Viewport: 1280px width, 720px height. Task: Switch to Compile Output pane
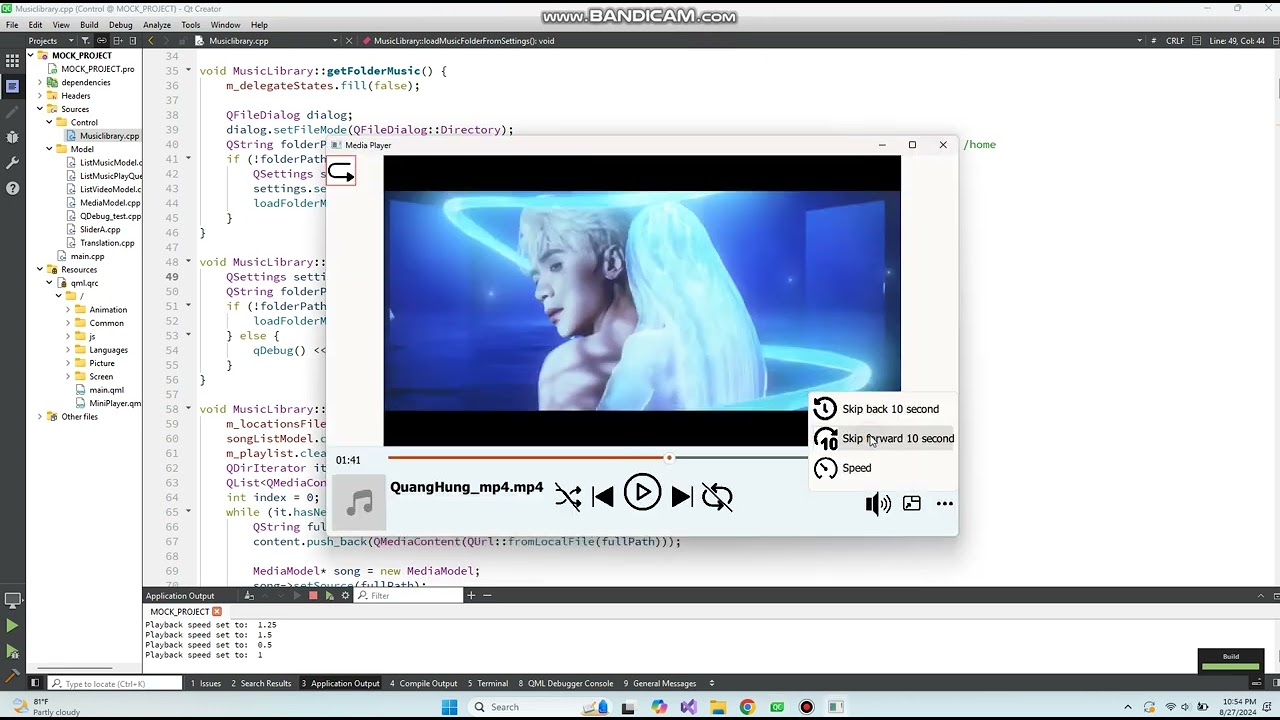[x=424, y=684]
